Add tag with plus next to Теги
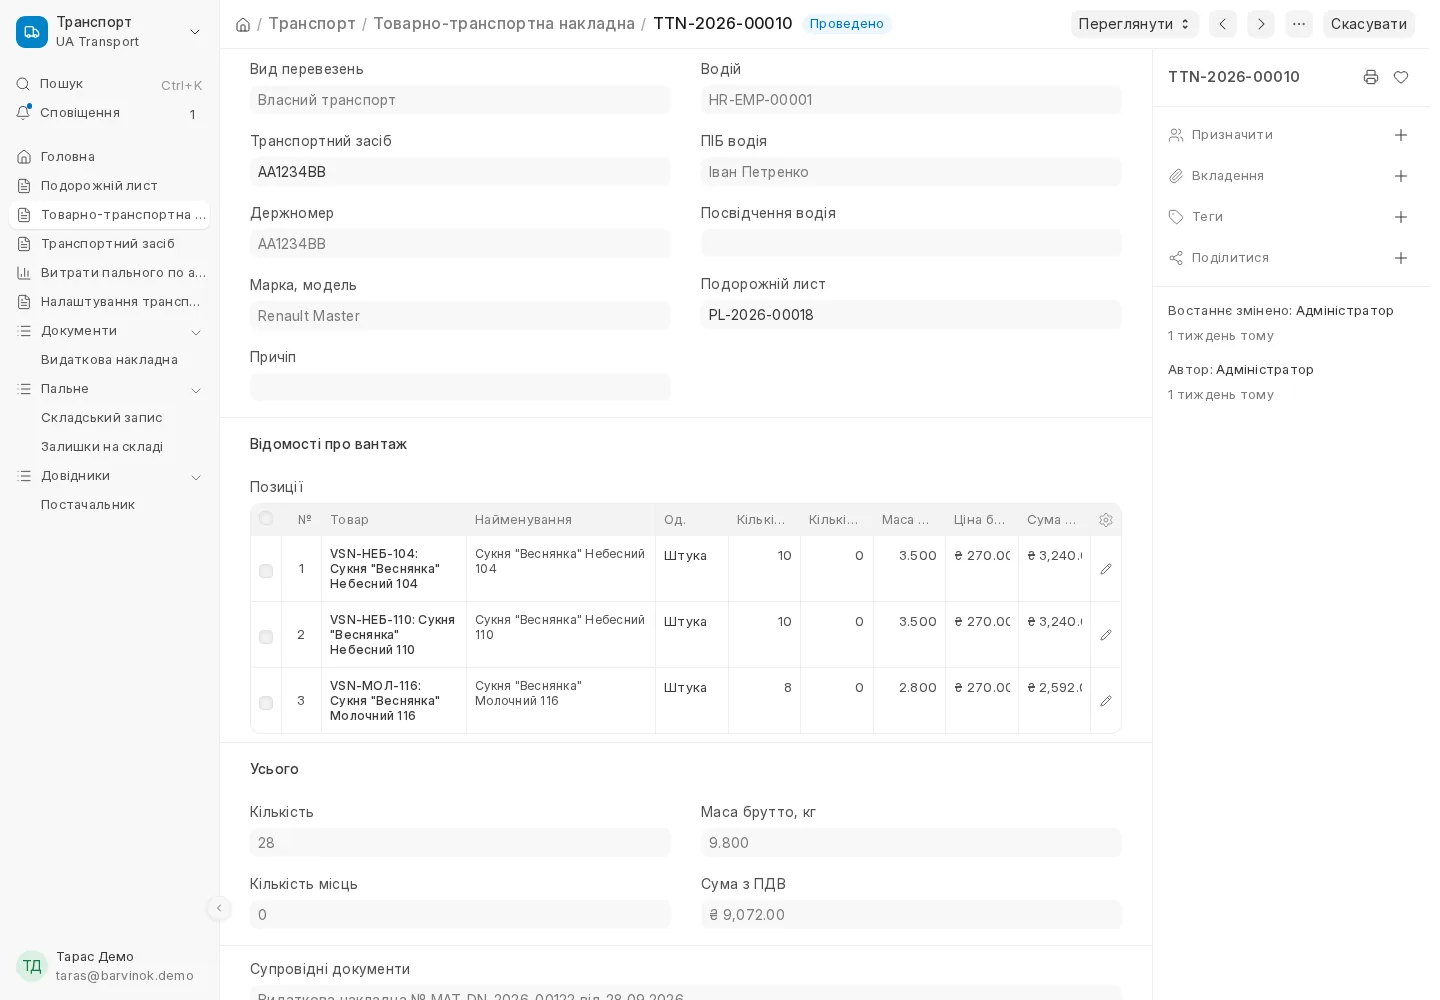 (x=1401, y=217)
